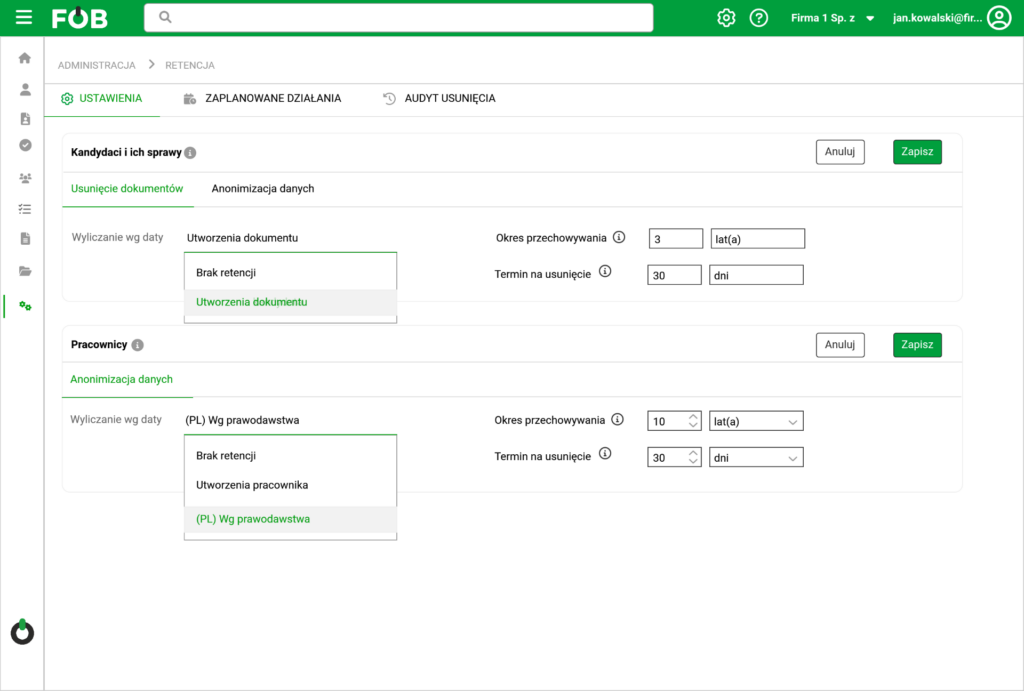Open the checkmark circle sidebar icon
Viewport: 1024px width, 691px height.
tap(25, 145)
